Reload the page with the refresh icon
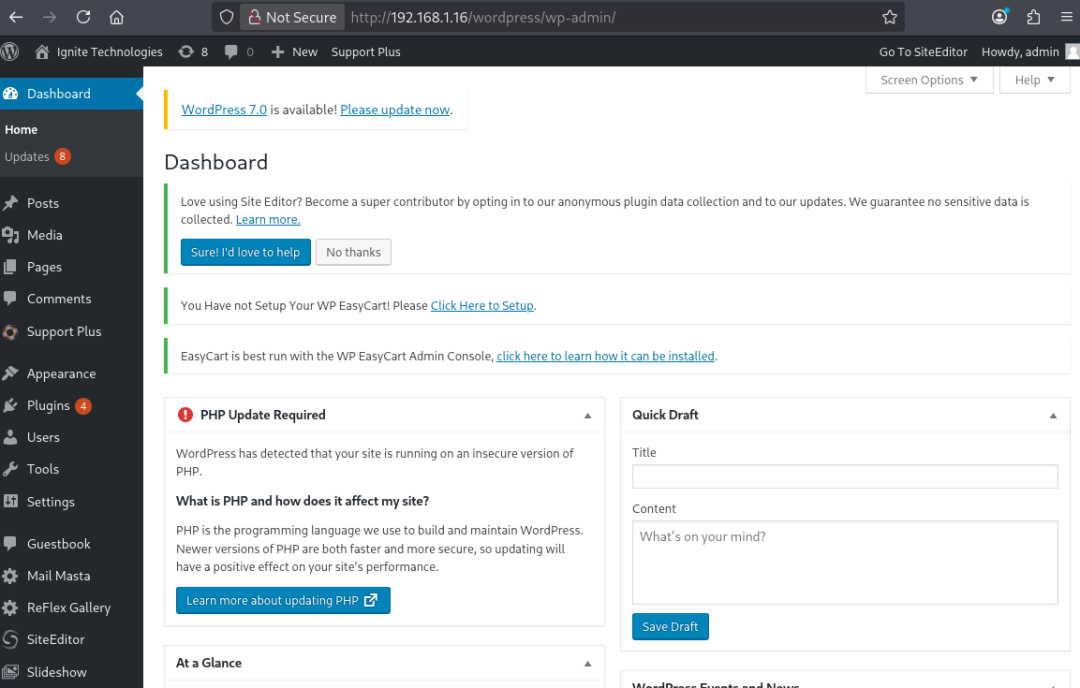 click(x=83, y=17)
